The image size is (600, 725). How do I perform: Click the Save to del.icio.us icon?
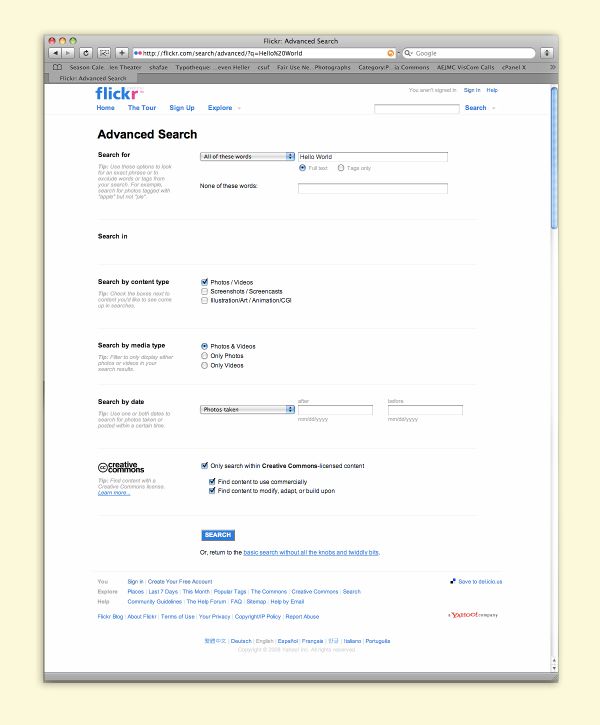[453, 580]
